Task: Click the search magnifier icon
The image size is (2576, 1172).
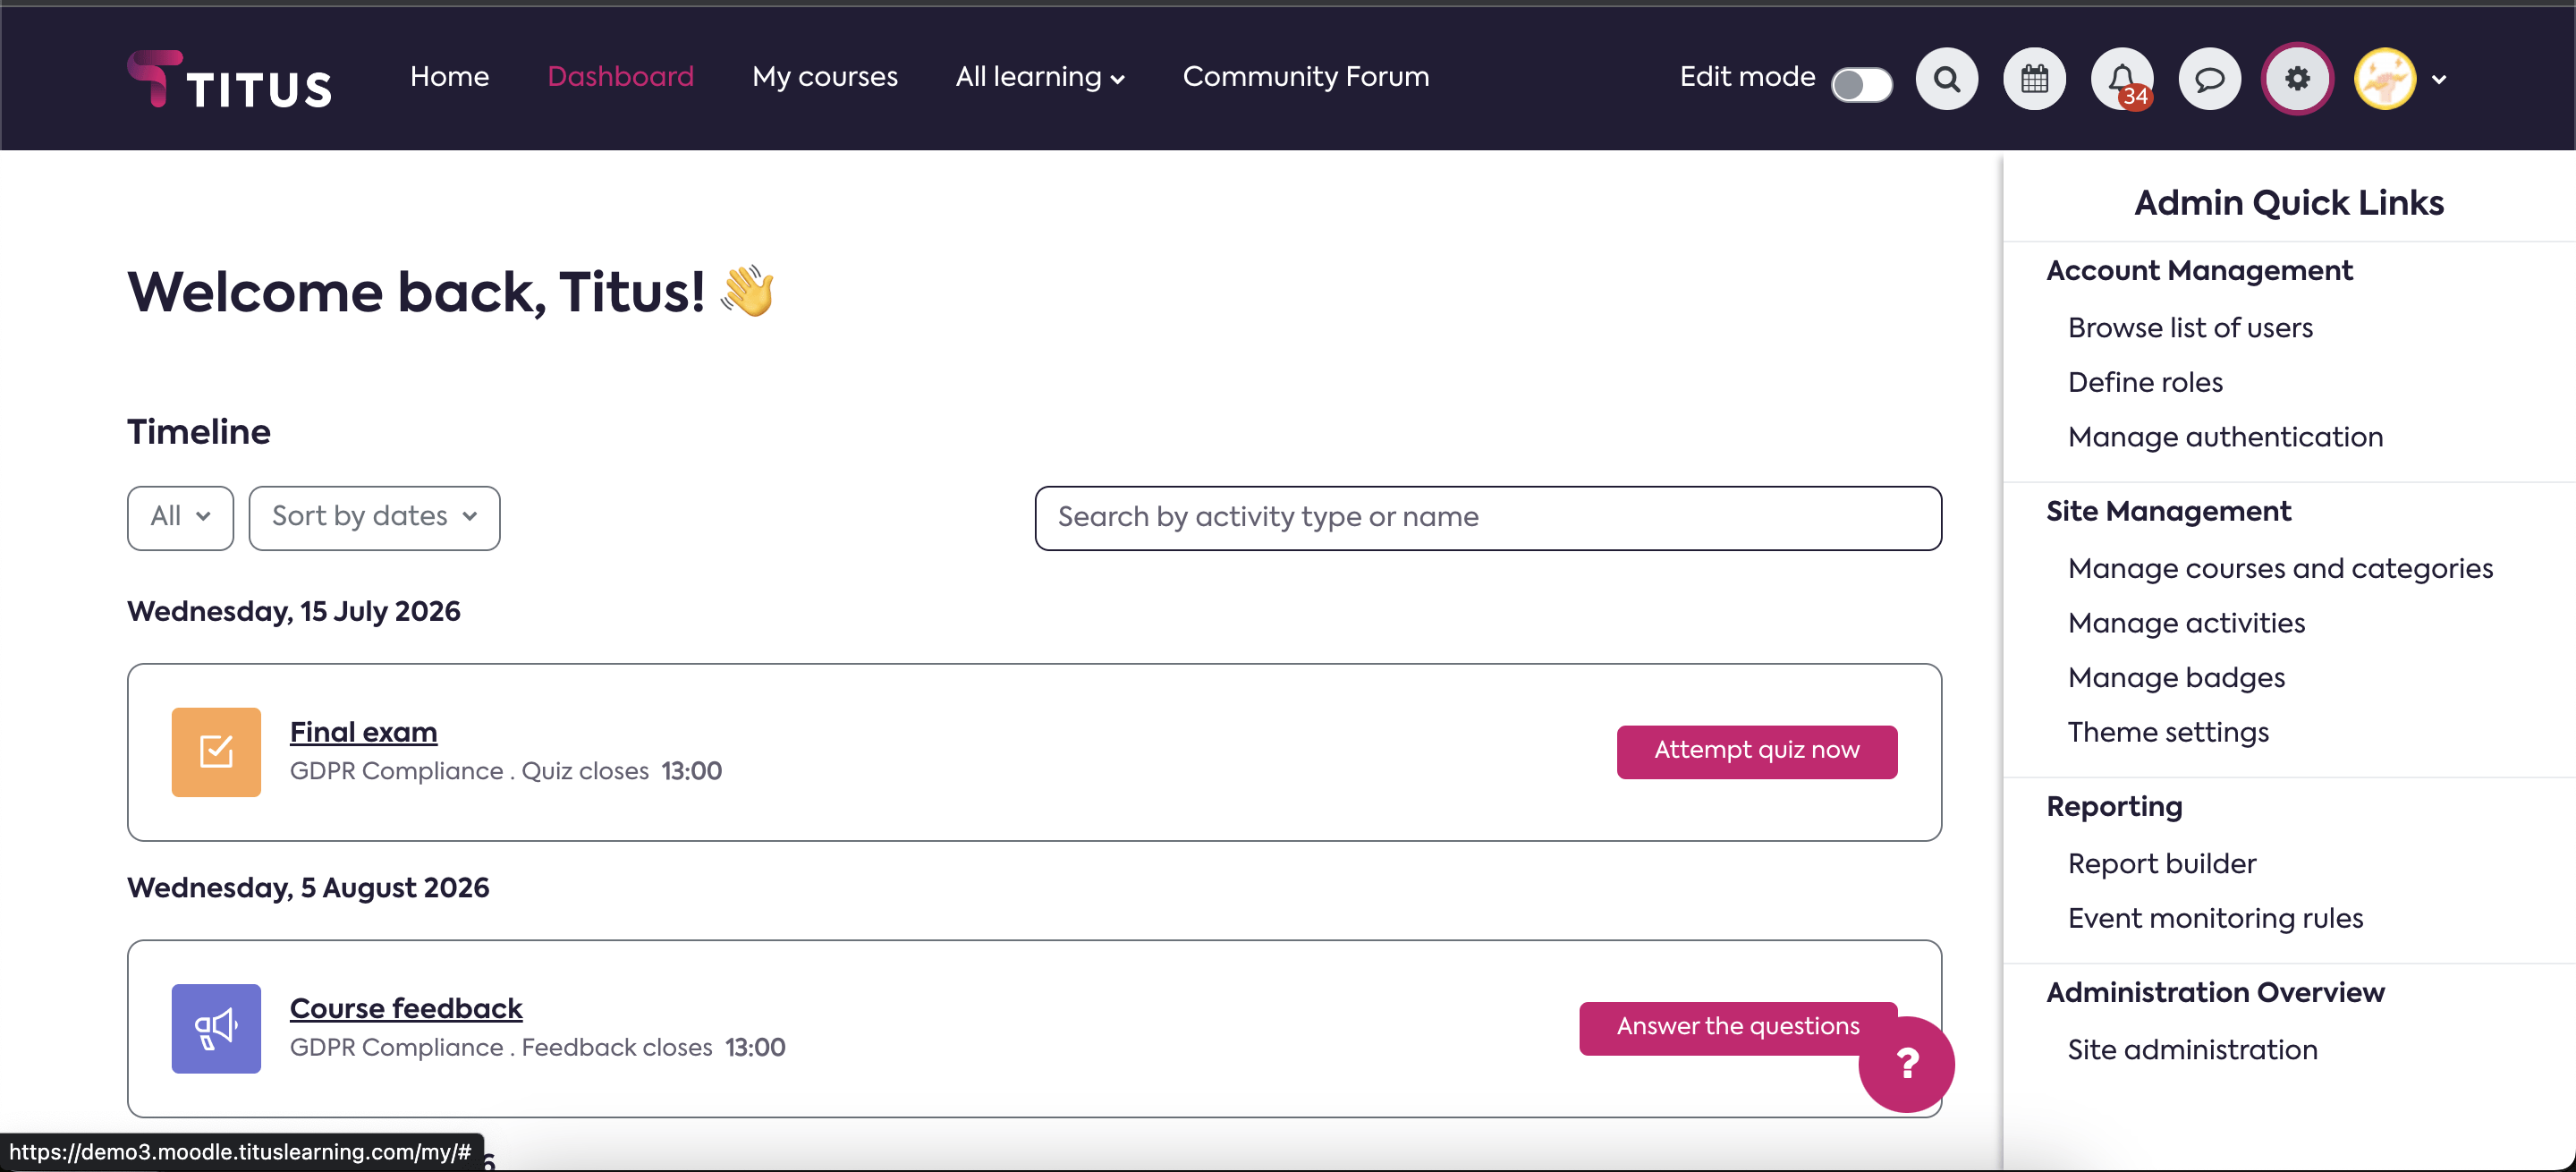Action: [1946, 78]
